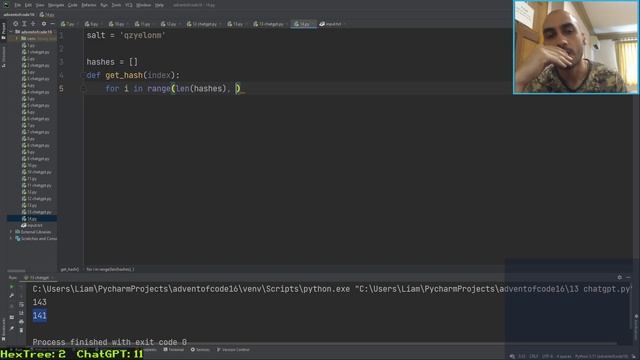Select 14.py in the project tree

32,219
